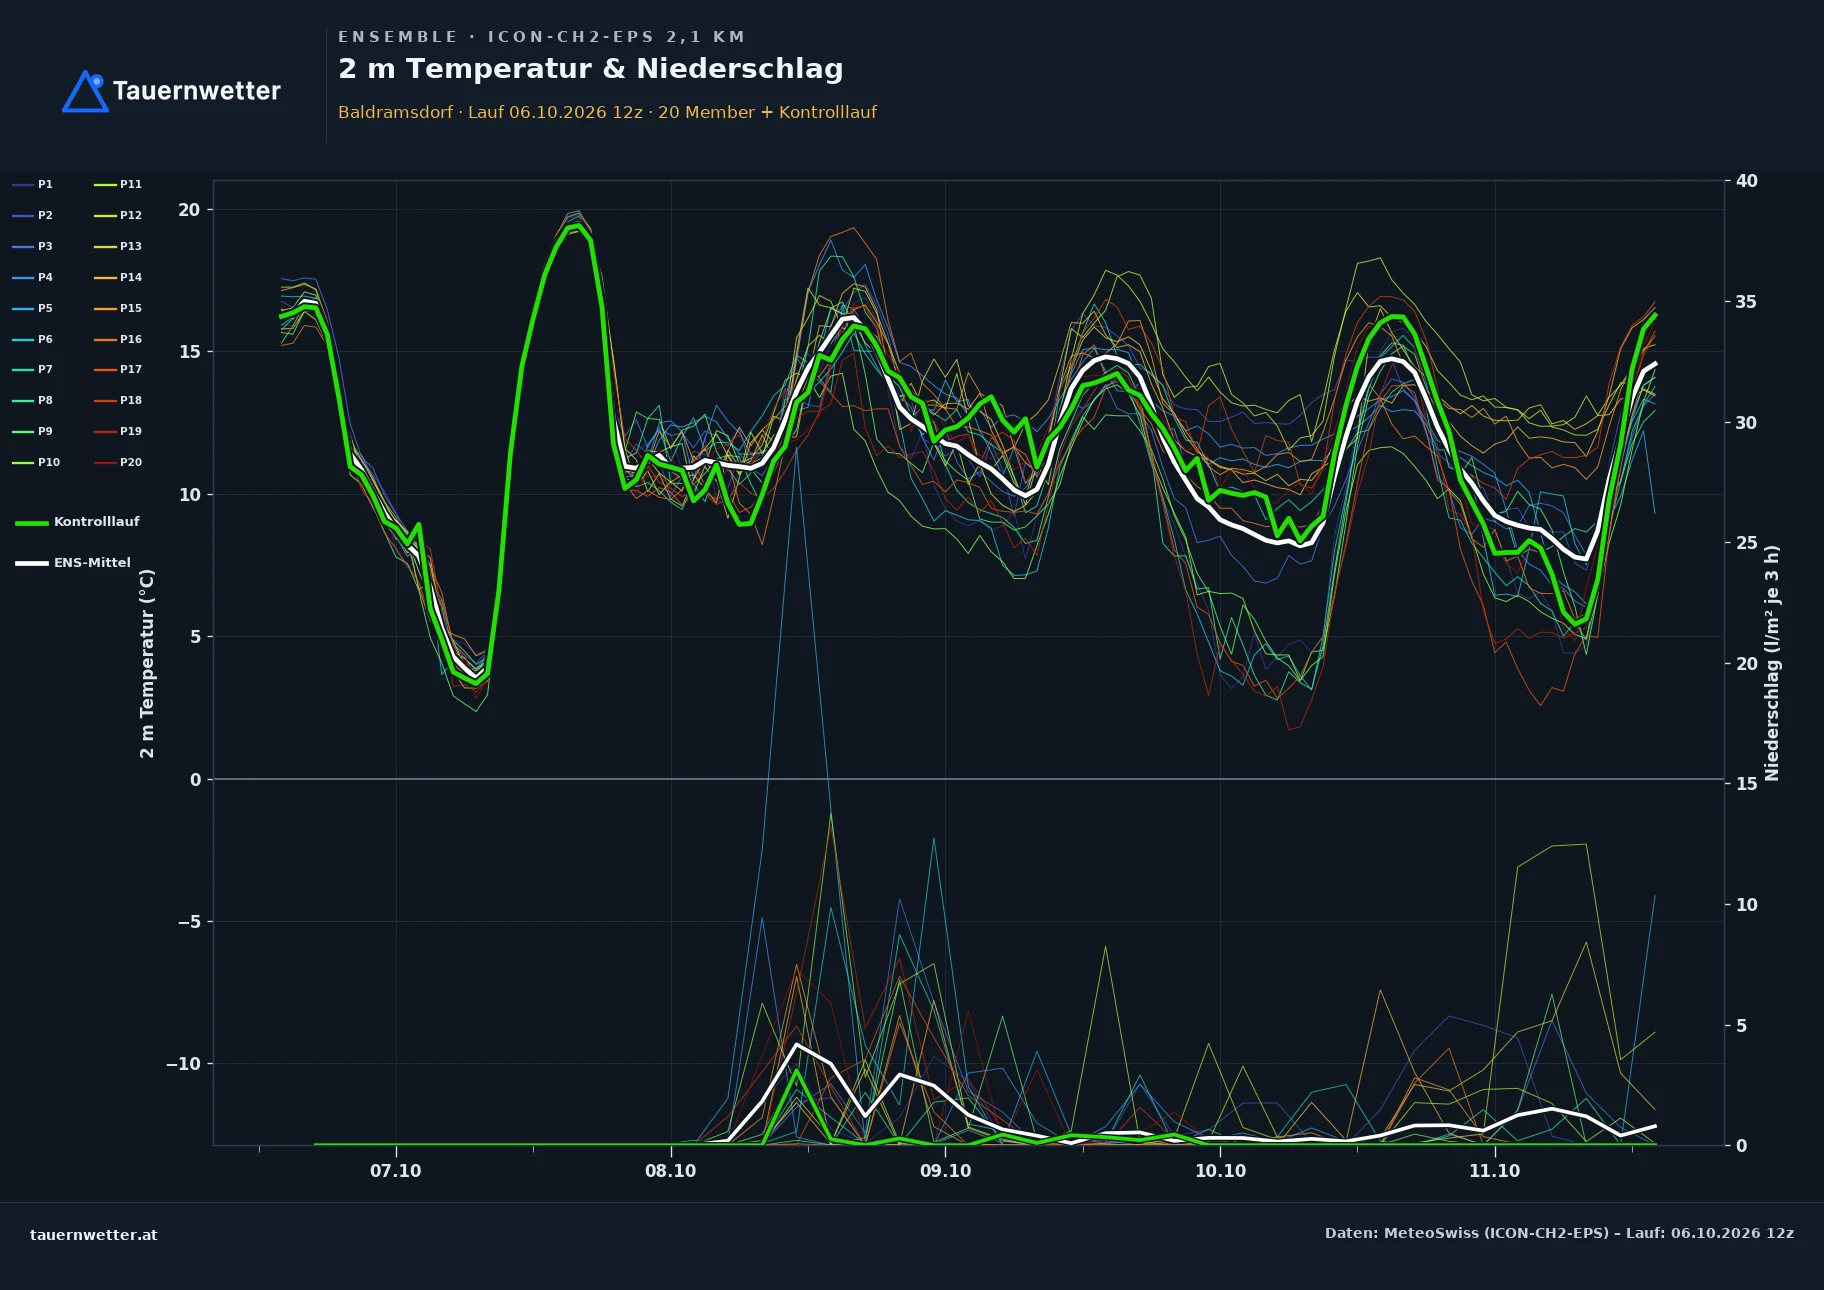1824x1290 pixels.
Task: Click the 09.10 date label on the time axis
Action: point(945,1171)
